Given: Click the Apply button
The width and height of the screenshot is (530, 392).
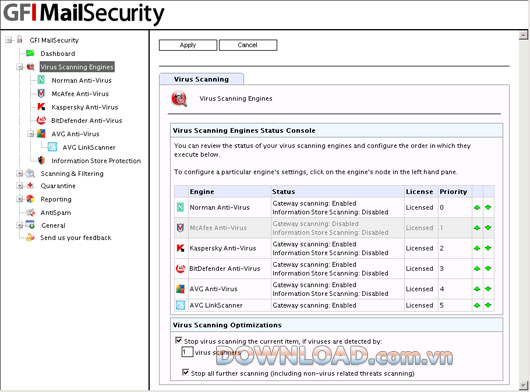Looking at the screenshot, I should (188, 45).
